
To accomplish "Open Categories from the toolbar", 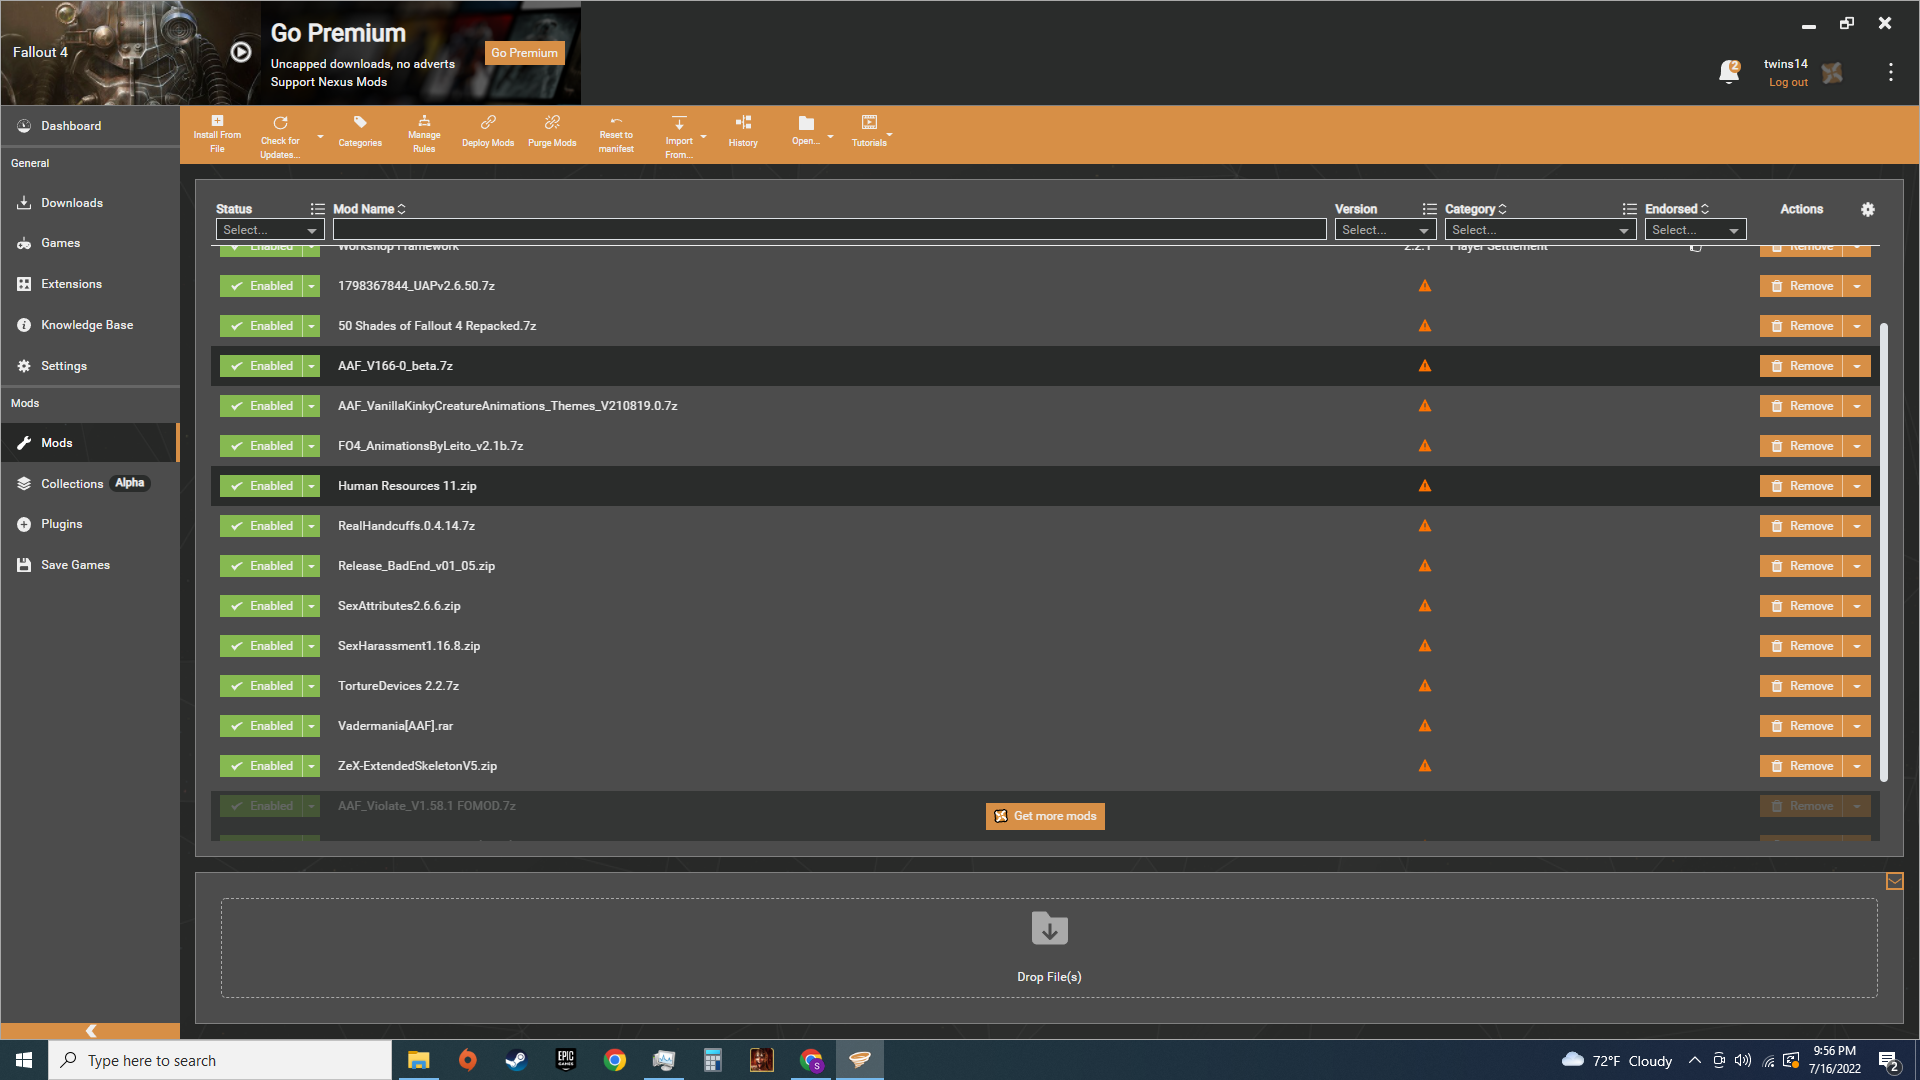I will pos(360,132).
